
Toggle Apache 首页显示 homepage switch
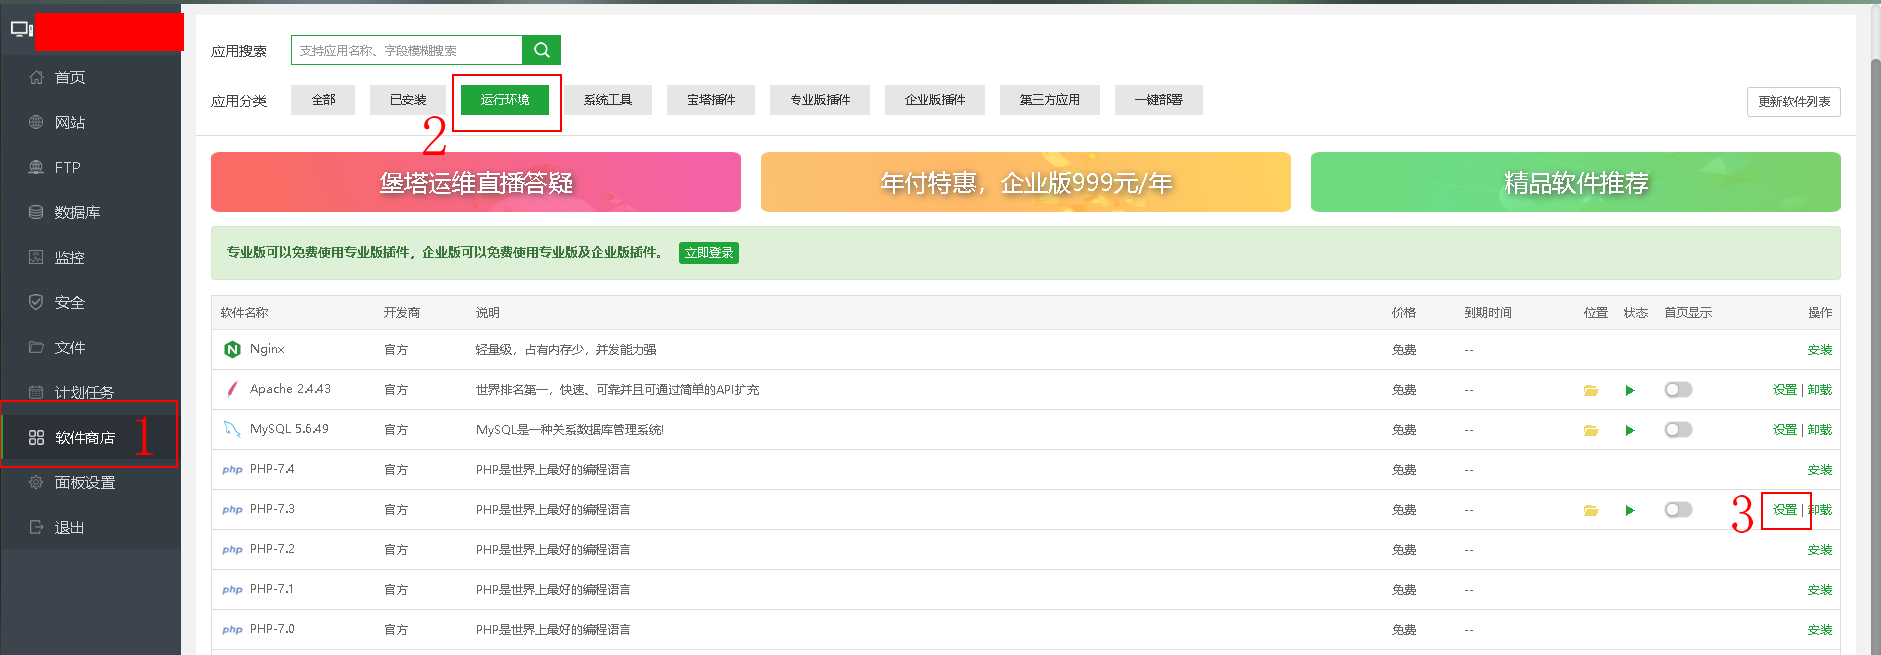tap(1678, 390)
